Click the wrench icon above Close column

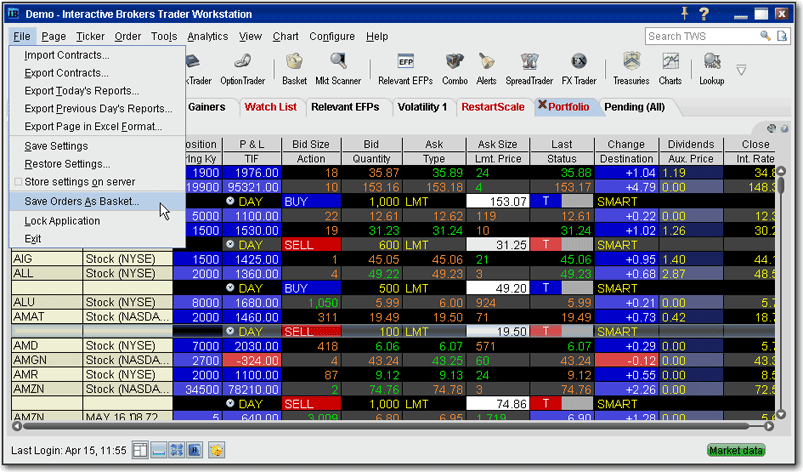772,128
